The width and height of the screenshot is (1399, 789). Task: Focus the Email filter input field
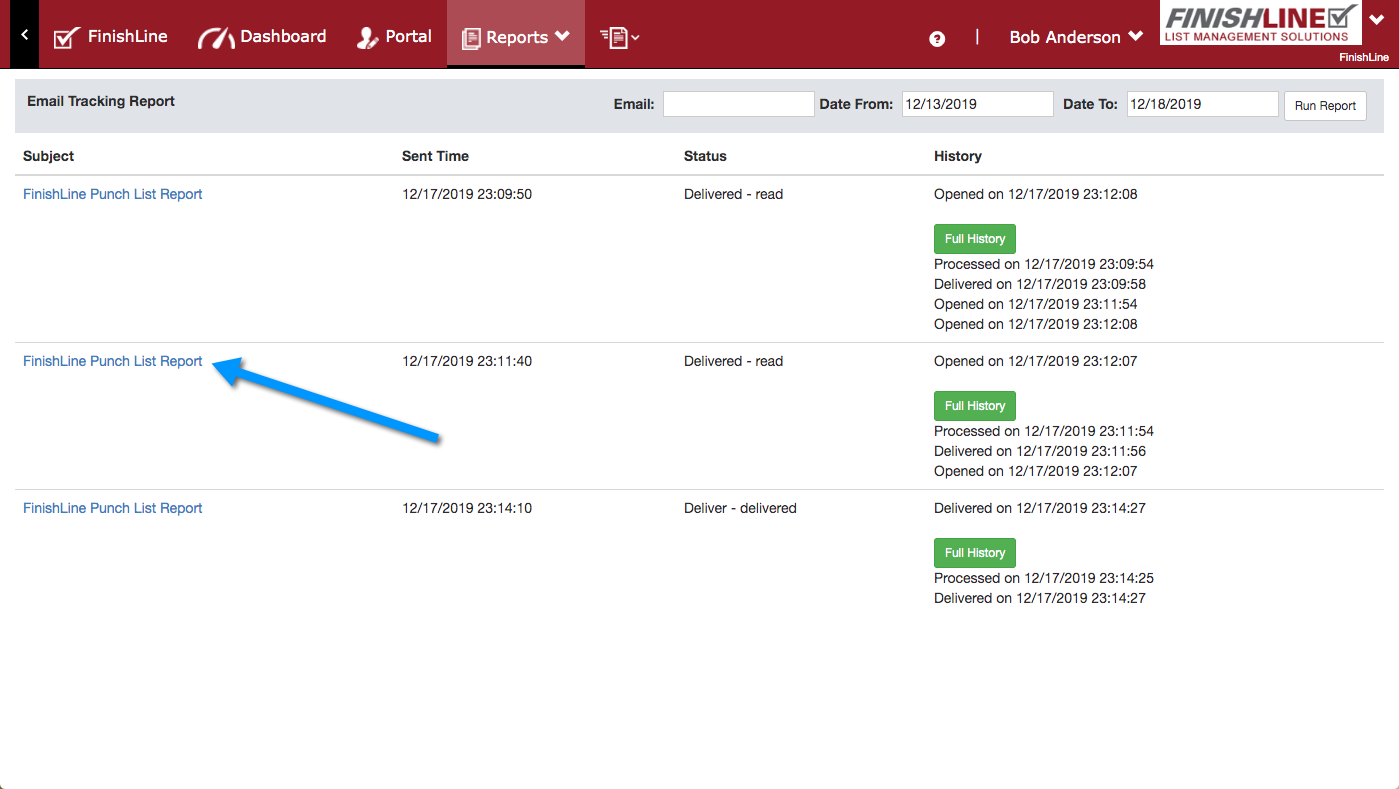738,104
